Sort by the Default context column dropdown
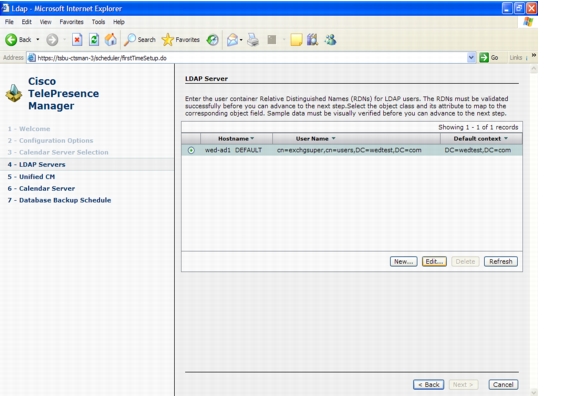Viewport: 574px width, 396px height. click(x=506, y=138)
